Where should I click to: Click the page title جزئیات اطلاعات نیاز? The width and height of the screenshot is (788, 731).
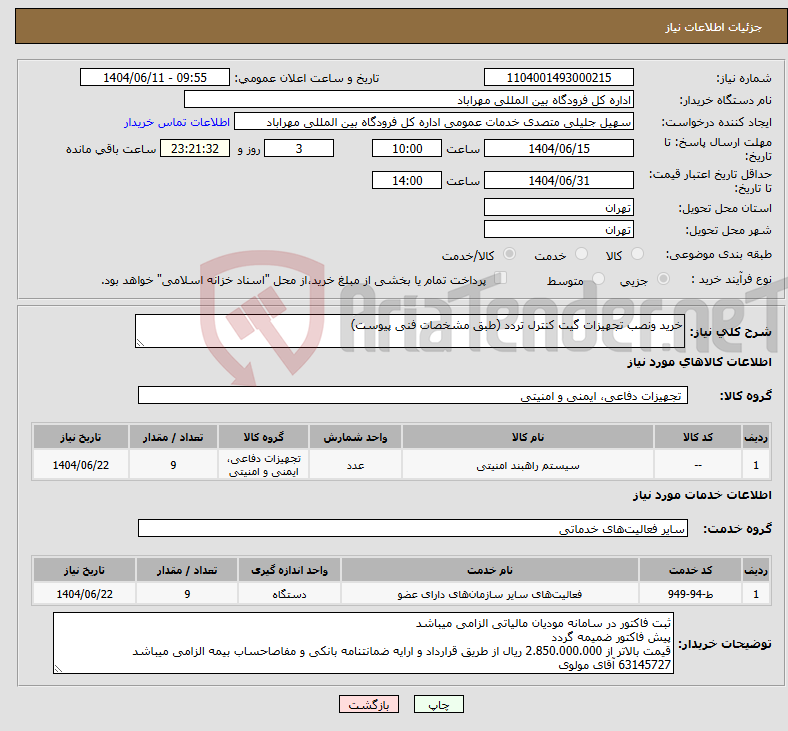point(714,27)
